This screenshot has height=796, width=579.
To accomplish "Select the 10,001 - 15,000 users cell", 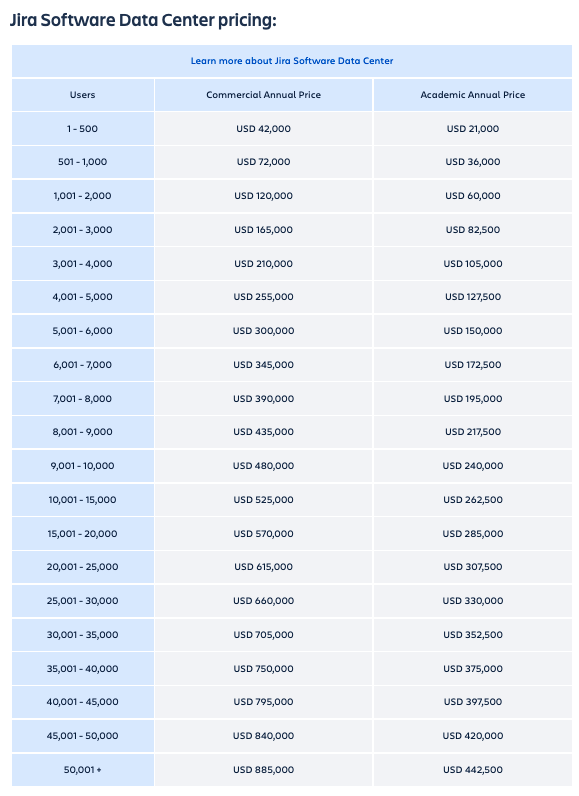I will [x=83, y=500].
